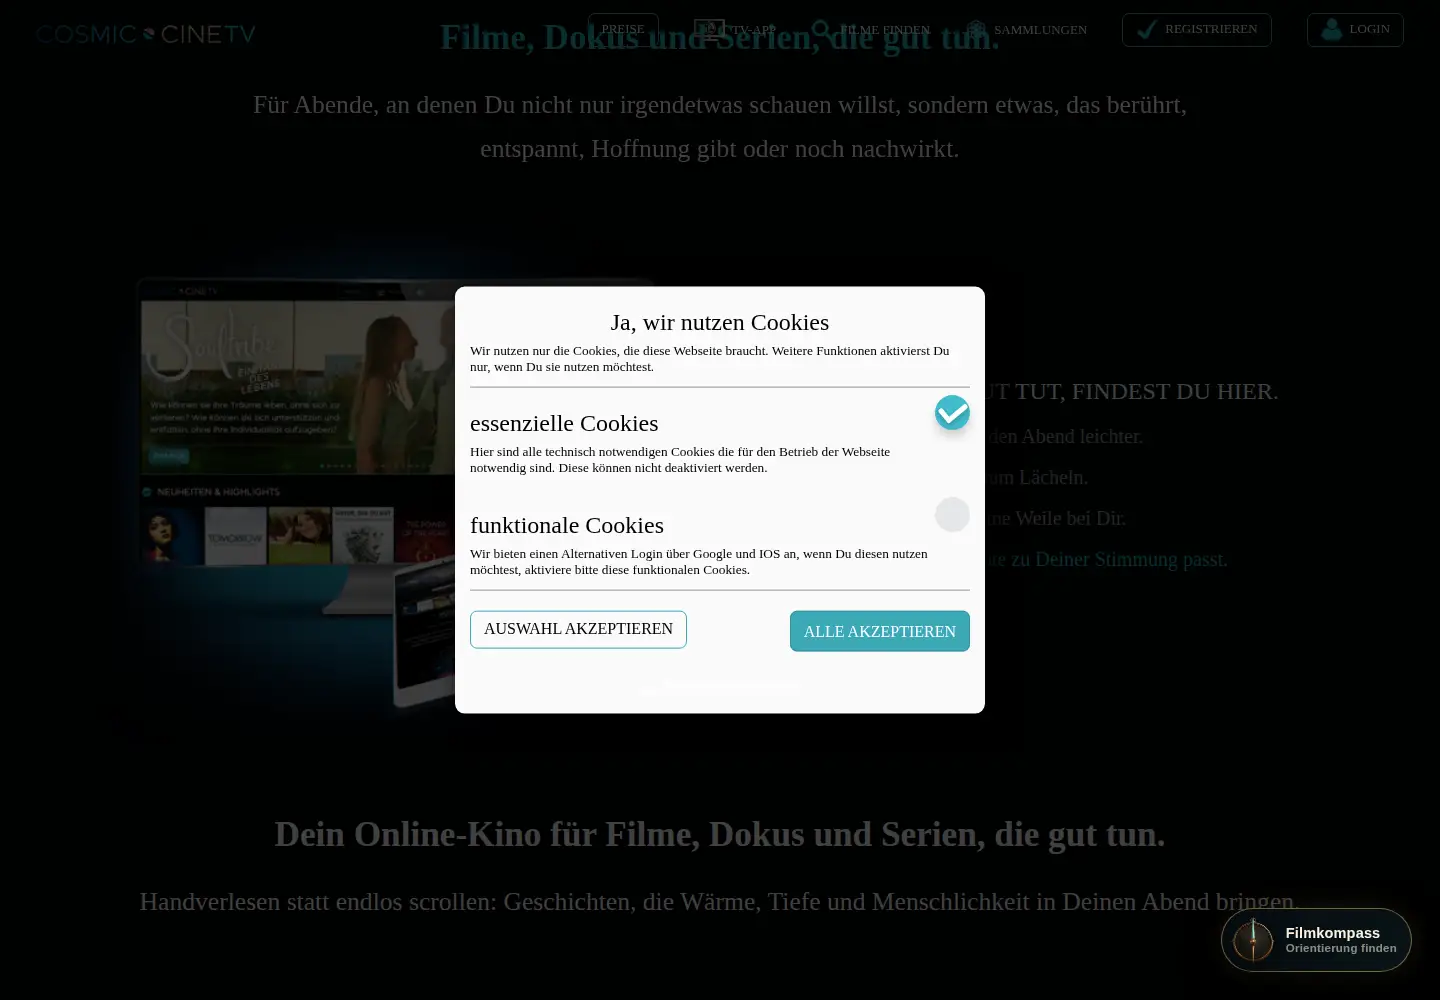1440x1000 pixels.
Task: Click the faint link below cookie buttons
Action: pos(722,685)
